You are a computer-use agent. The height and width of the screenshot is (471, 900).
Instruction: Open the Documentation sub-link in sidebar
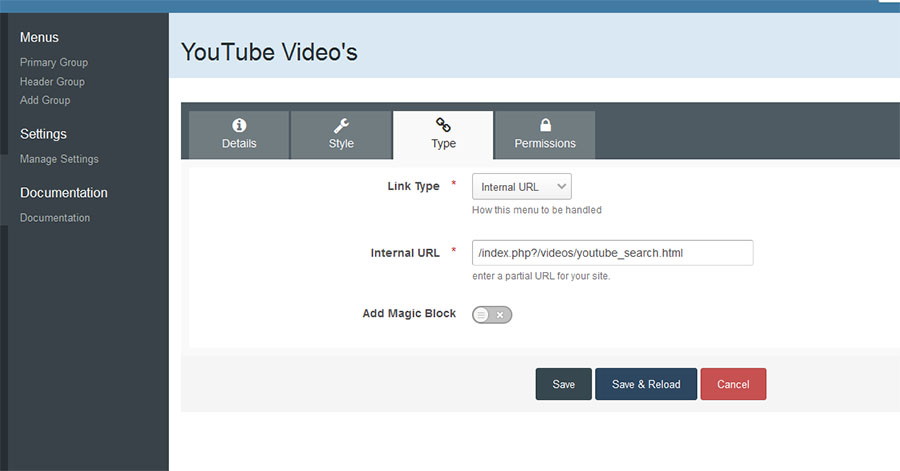[x=55, y=218]
